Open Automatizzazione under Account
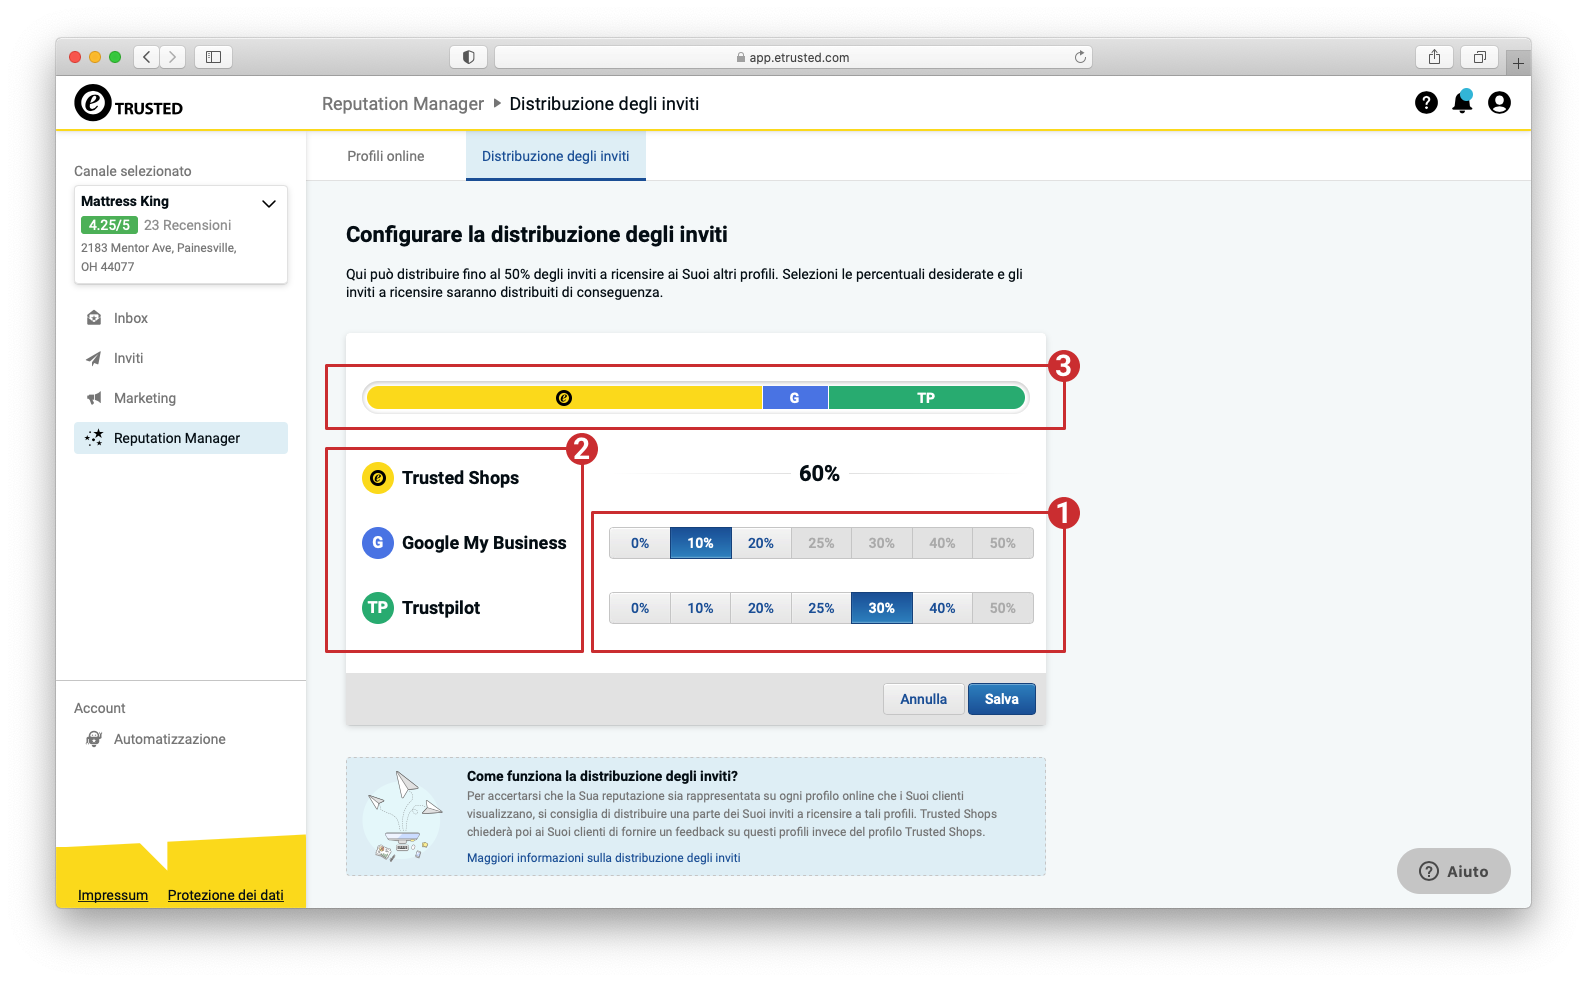Image resolution: width=1587 pixels, height=982 pixels. [x=181, y=739]
